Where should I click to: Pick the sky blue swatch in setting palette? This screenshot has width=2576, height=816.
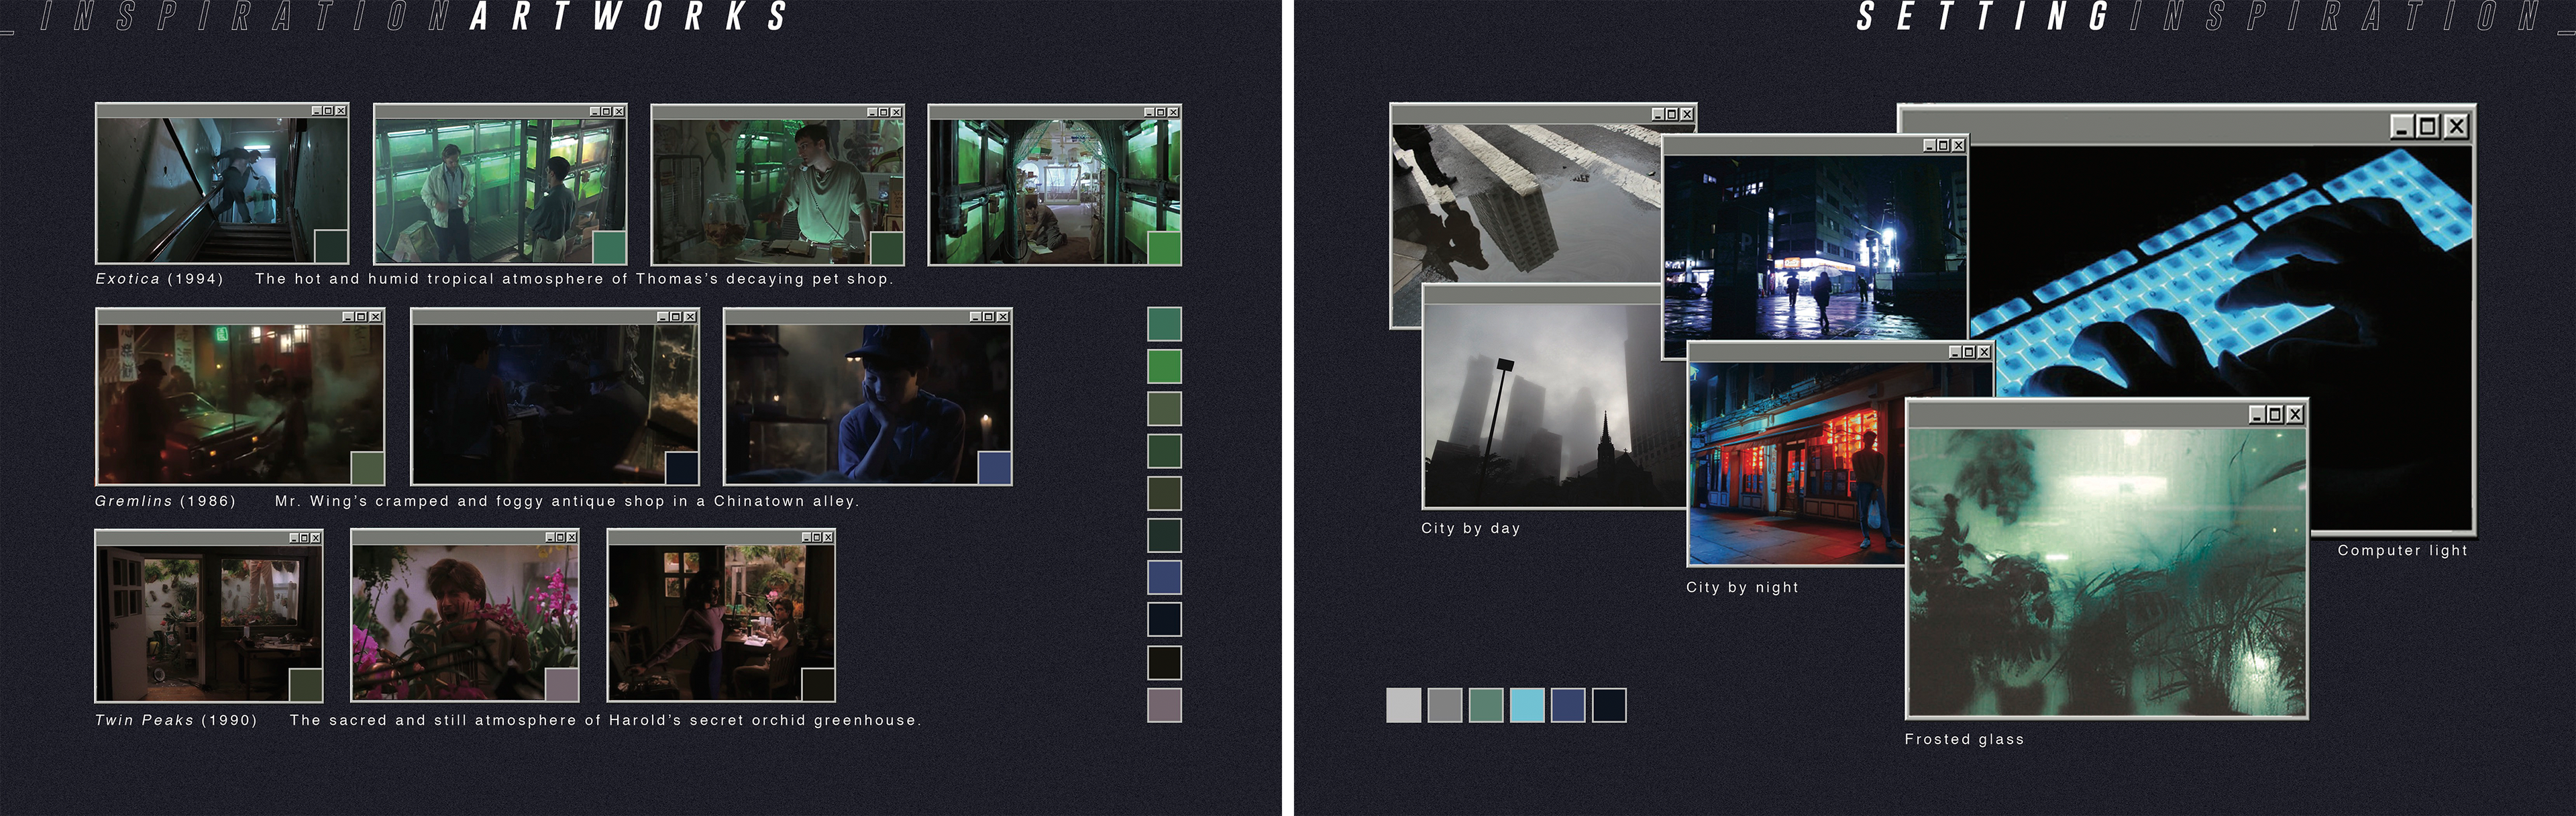tap(1527, 705)
